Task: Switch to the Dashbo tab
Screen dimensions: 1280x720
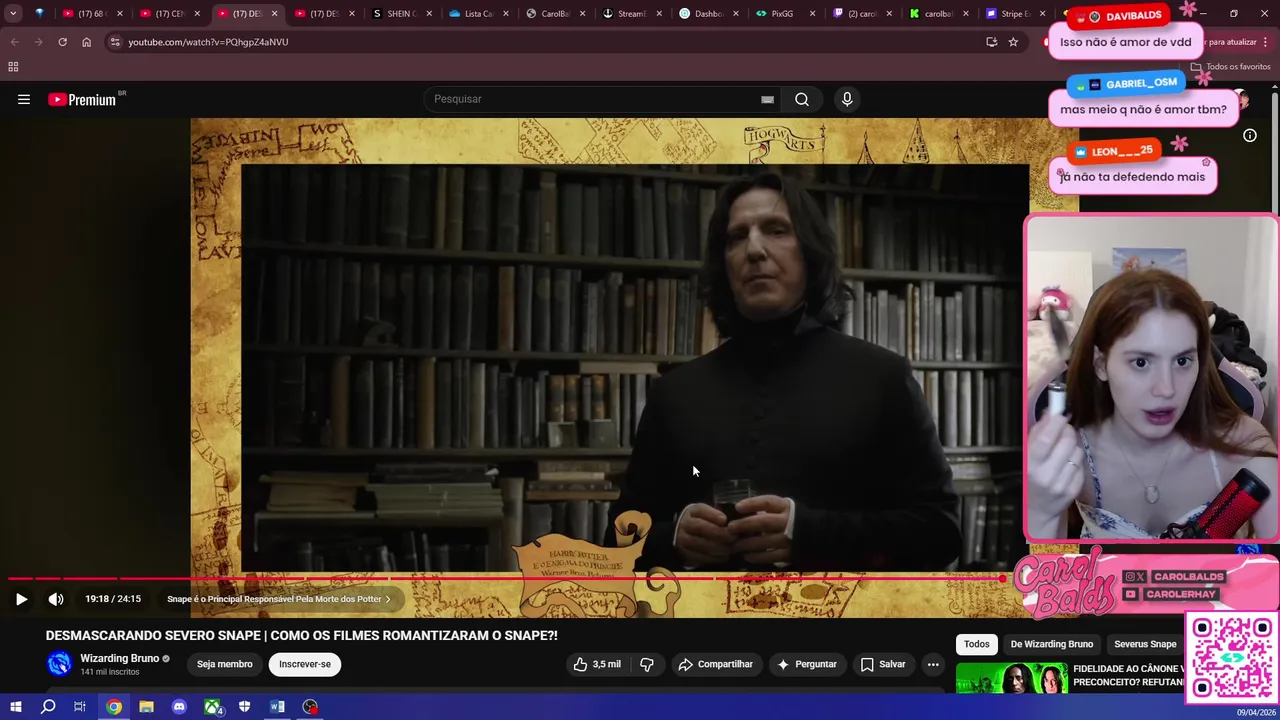Action: [x=709, y=14]
